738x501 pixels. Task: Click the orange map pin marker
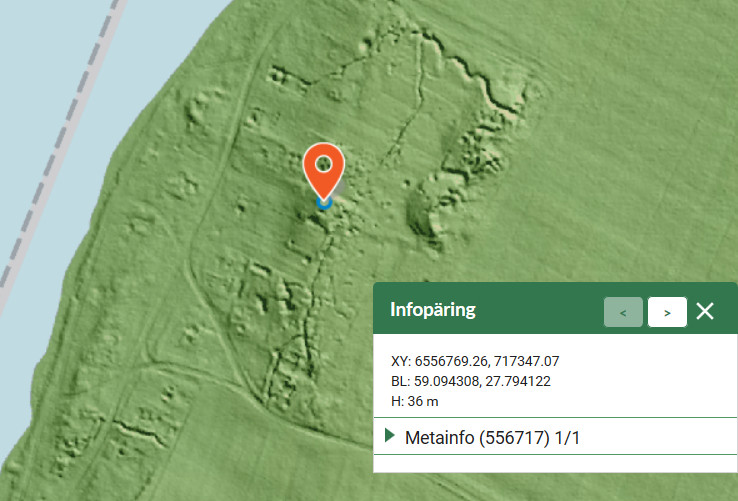point(323,167)
